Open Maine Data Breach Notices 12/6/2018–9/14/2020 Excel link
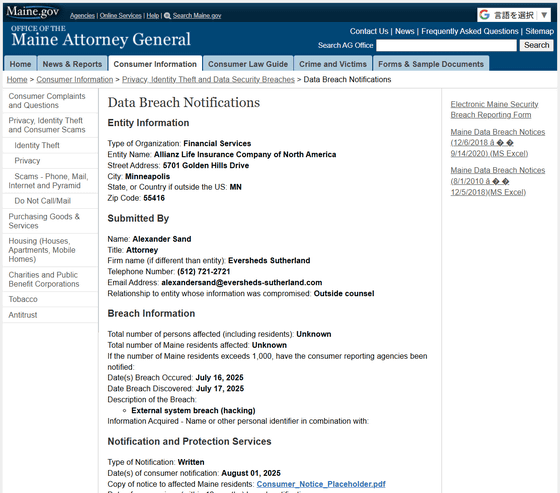The width and height of the screenshot is (560, 493). coord(498,143)
